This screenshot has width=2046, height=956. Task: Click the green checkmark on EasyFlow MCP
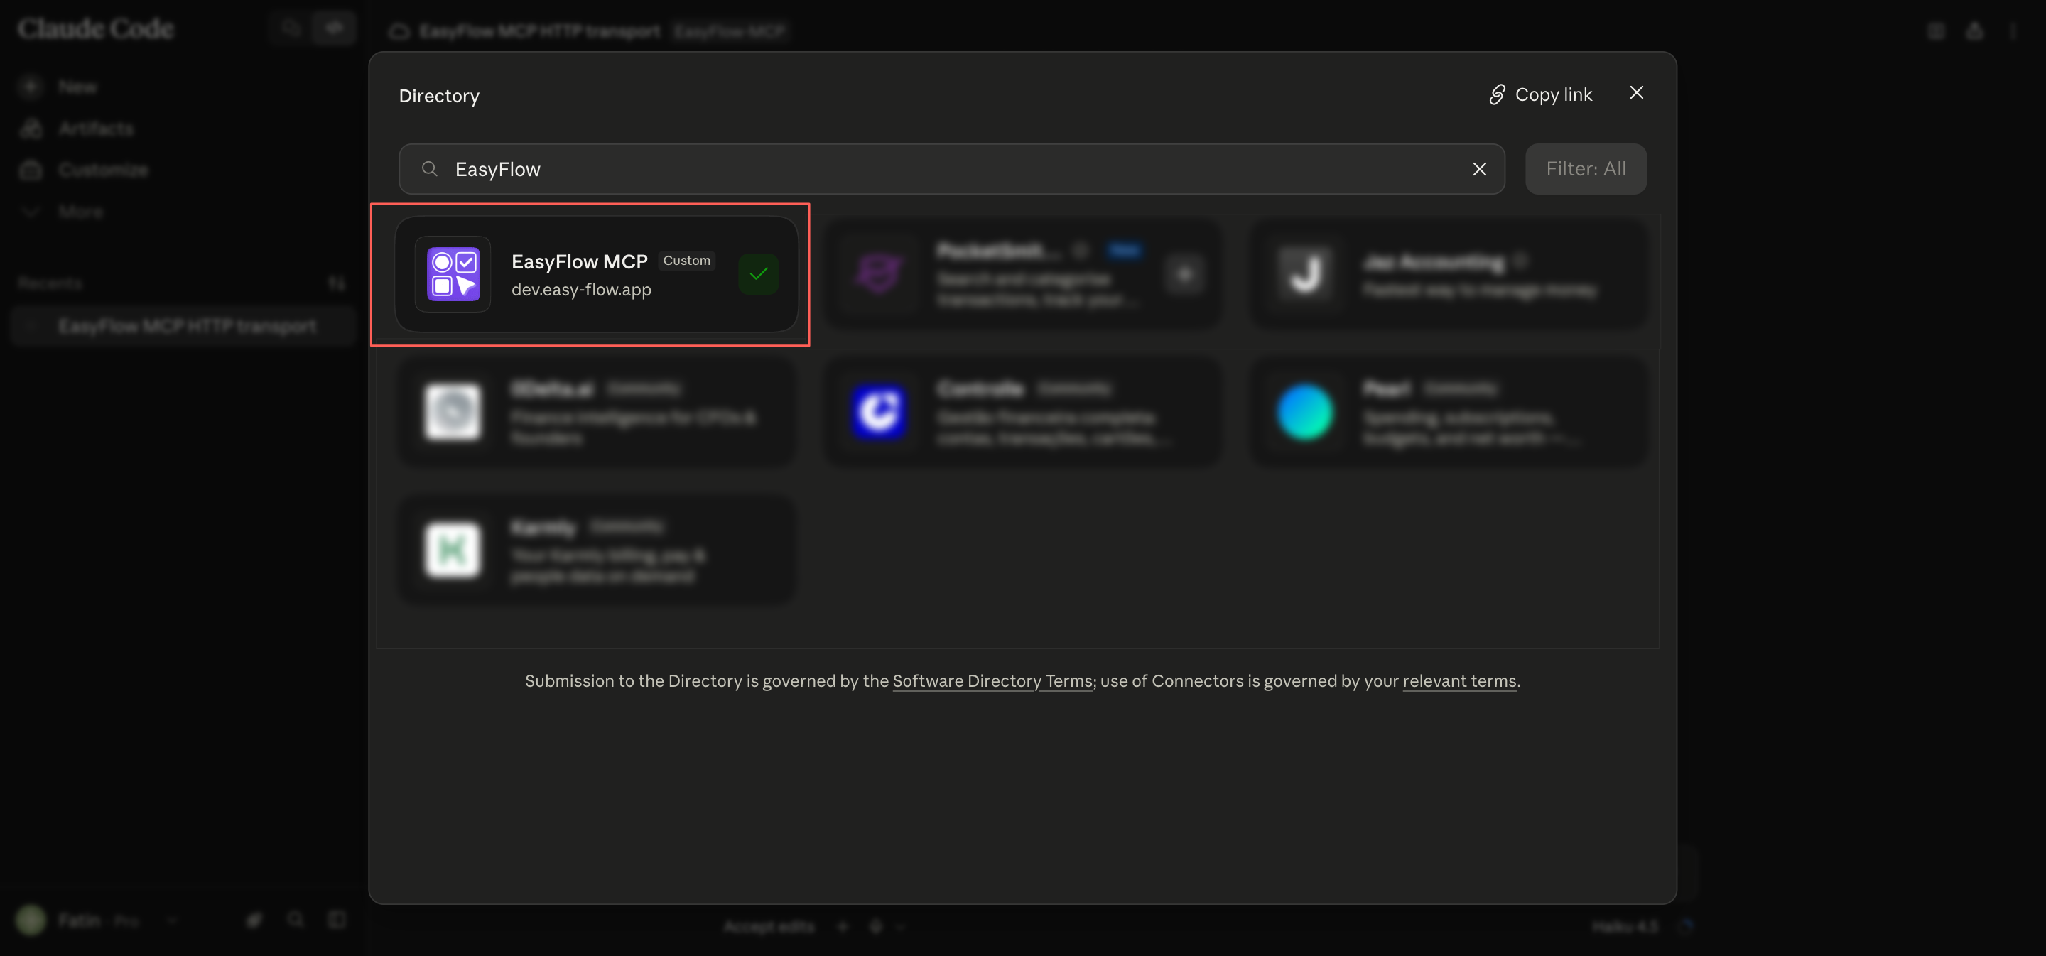[758, 274]
